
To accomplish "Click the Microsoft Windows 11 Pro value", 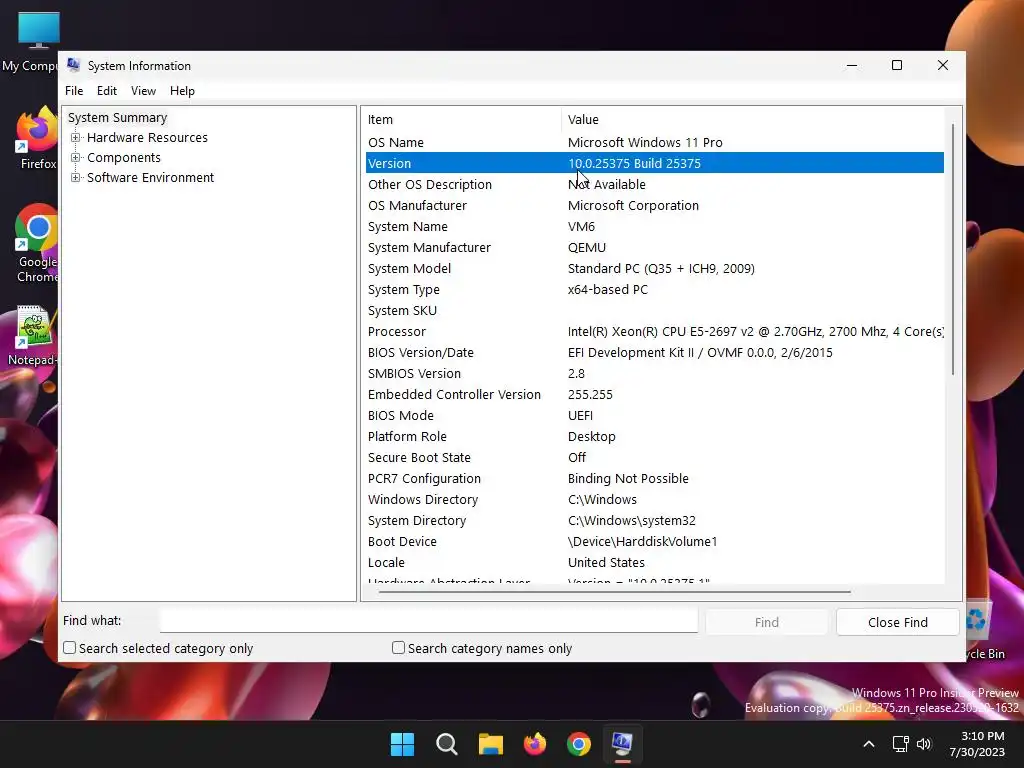I will coord(645,142).
